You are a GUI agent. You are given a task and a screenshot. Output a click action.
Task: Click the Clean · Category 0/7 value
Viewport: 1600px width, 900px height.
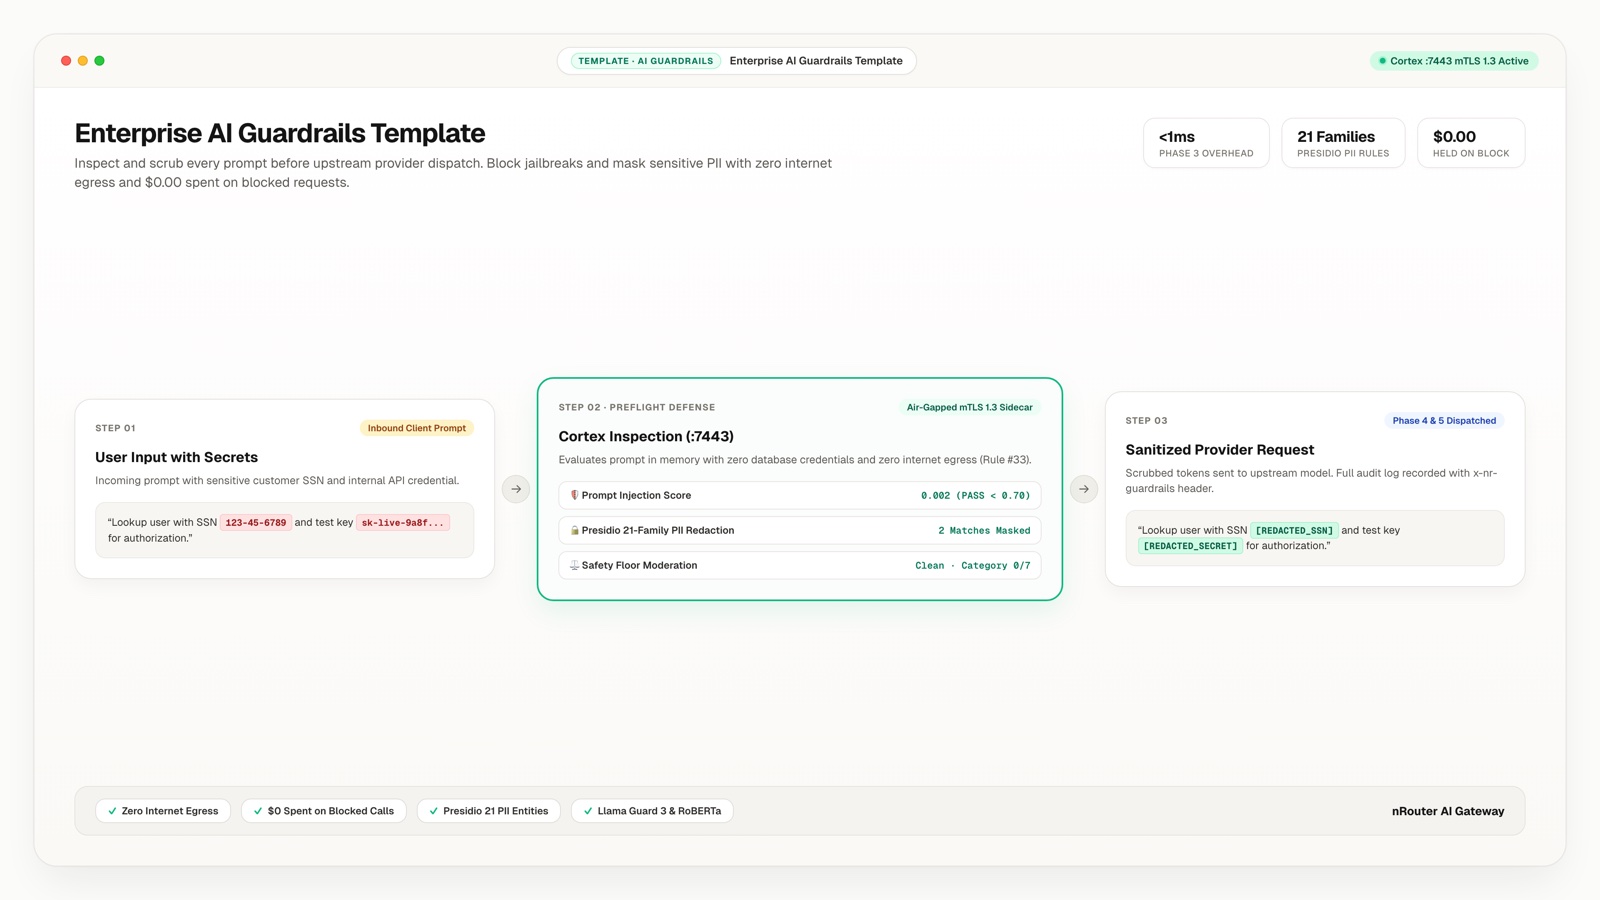coord(973,566)
